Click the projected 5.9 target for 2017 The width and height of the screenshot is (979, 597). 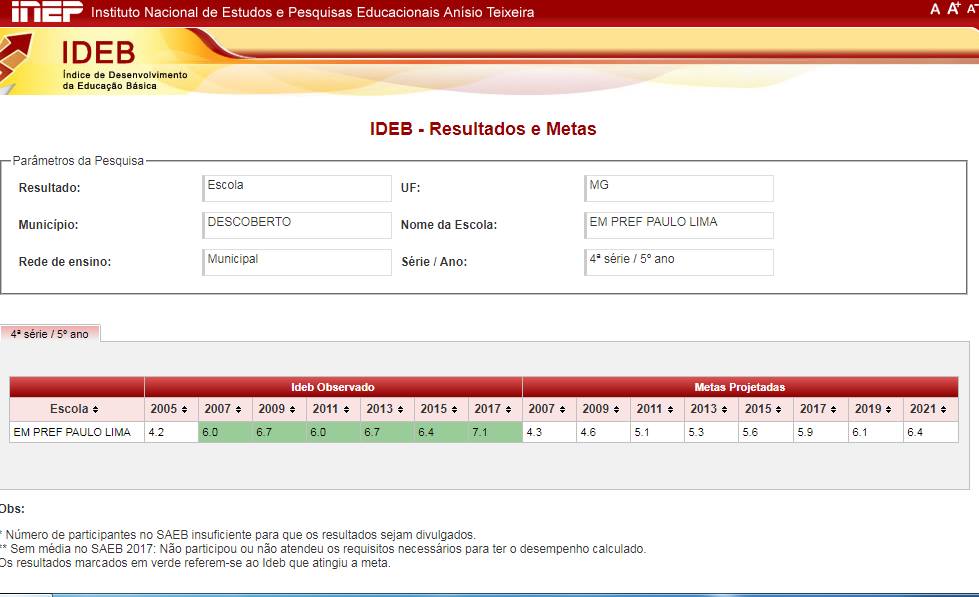tap(821, 432)
